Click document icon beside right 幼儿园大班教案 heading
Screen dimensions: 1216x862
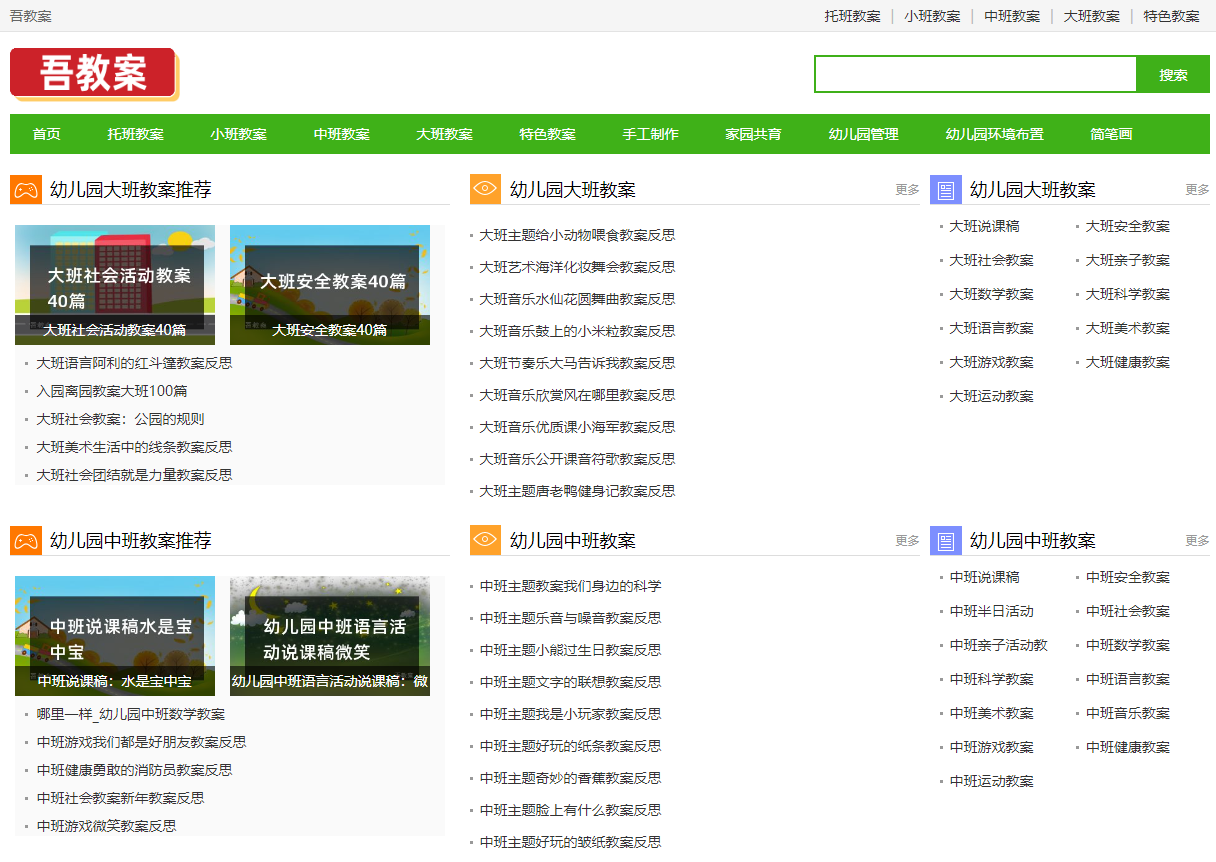pyautogui.click(x=946, y=189)
